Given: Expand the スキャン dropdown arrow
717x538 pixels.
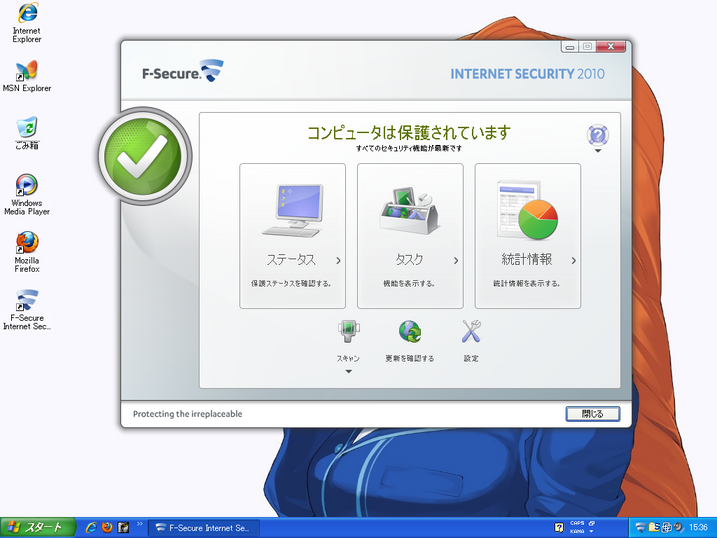Looking at the screenshot, I should pos(348,372).
